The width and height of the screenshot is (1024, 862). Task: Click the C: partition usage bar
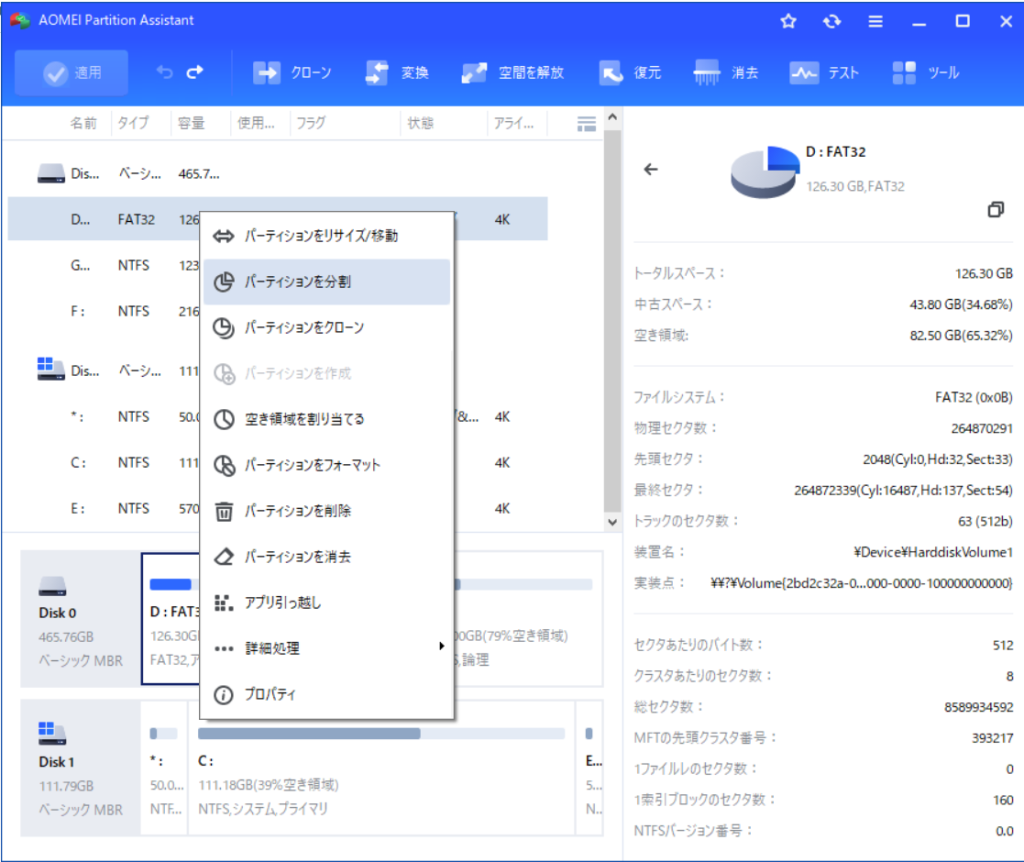point(380,733)
